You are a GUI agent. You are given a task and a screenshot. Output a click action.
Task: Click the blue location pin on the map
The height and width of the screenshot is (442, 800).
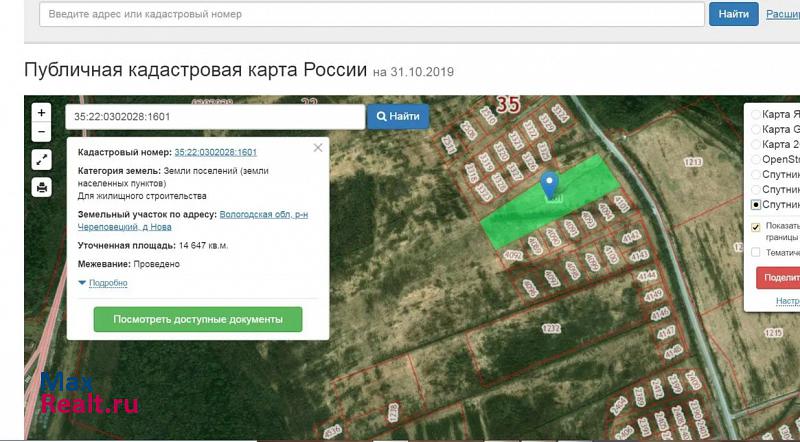(x=549, y=184)
